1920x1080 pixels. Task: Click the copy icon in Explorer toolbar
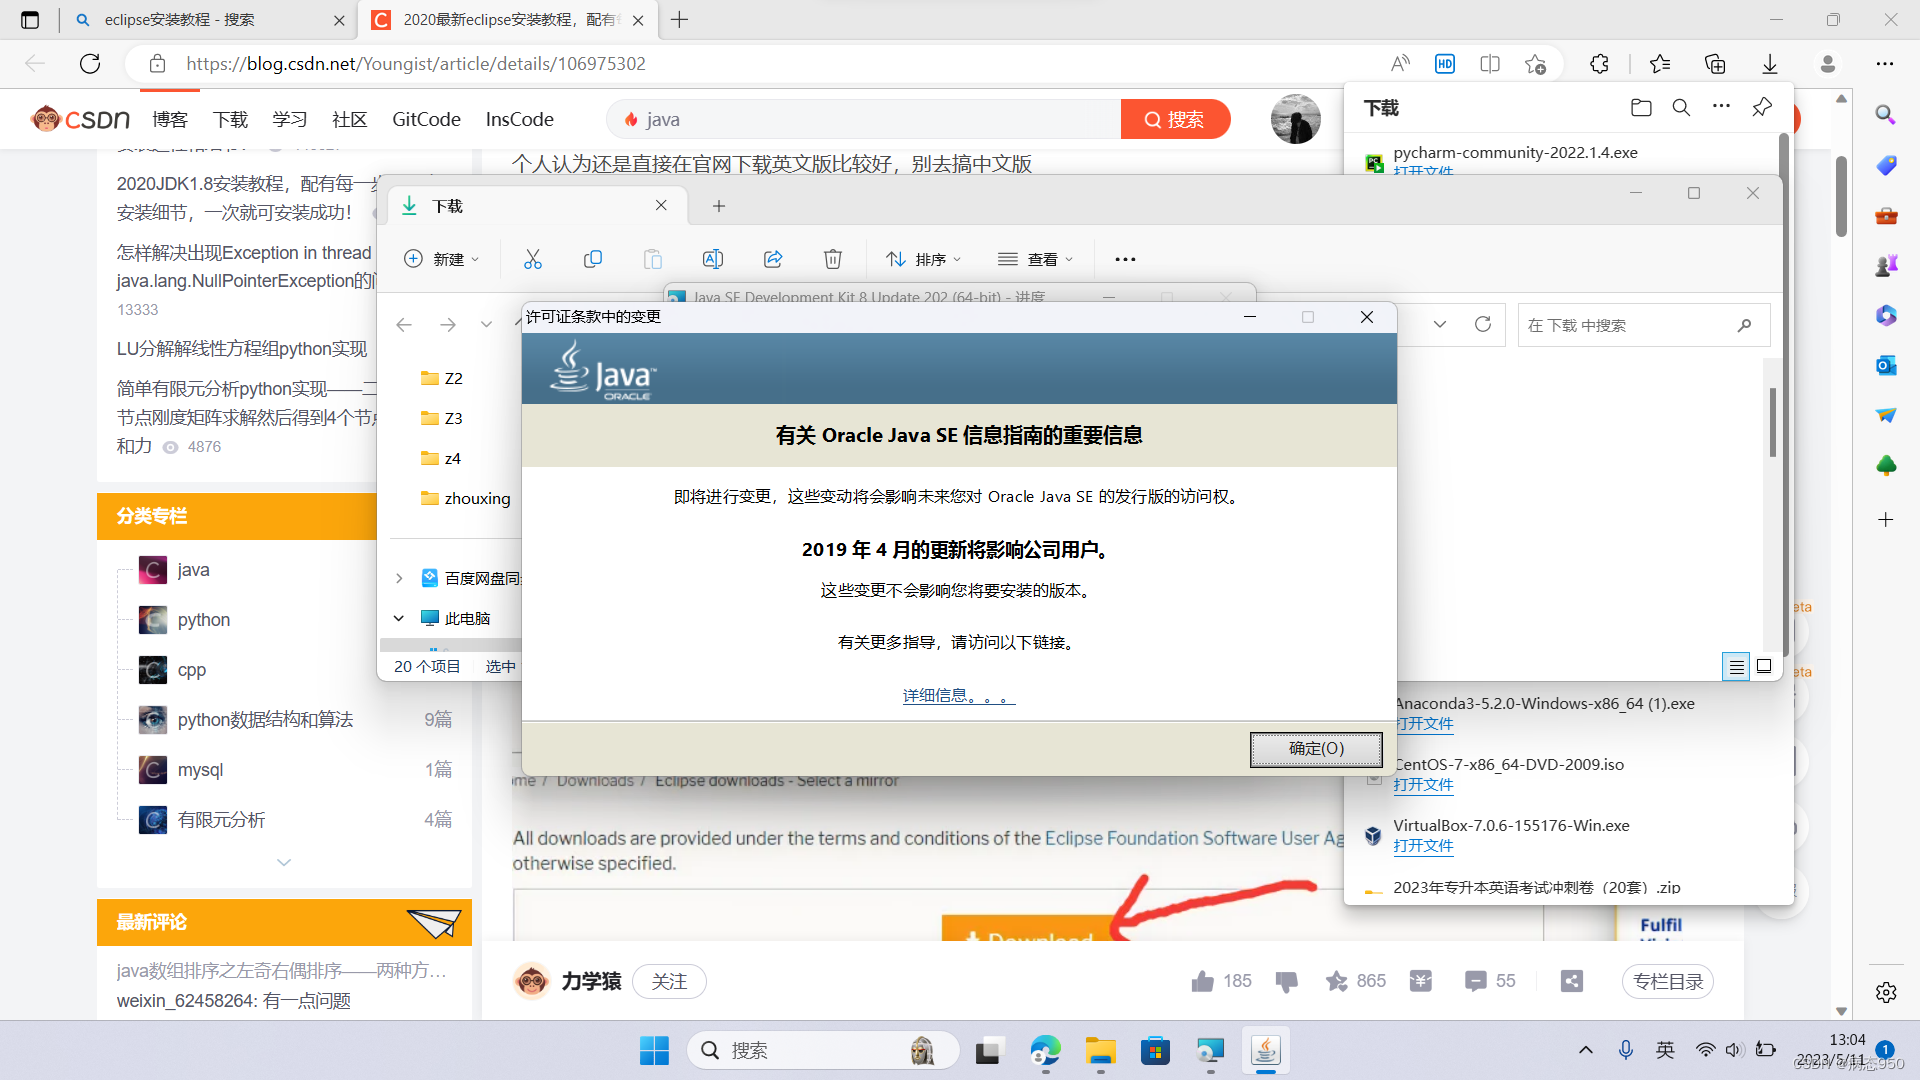(593, 259)
